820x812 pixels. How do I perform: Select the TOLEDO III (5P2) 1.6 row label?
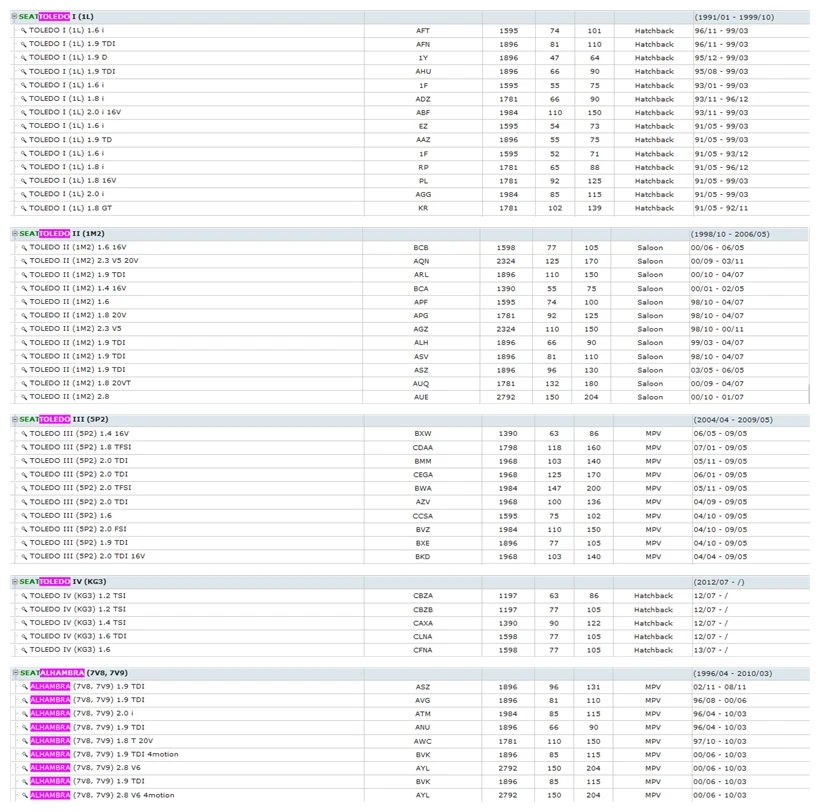(71, 516)
